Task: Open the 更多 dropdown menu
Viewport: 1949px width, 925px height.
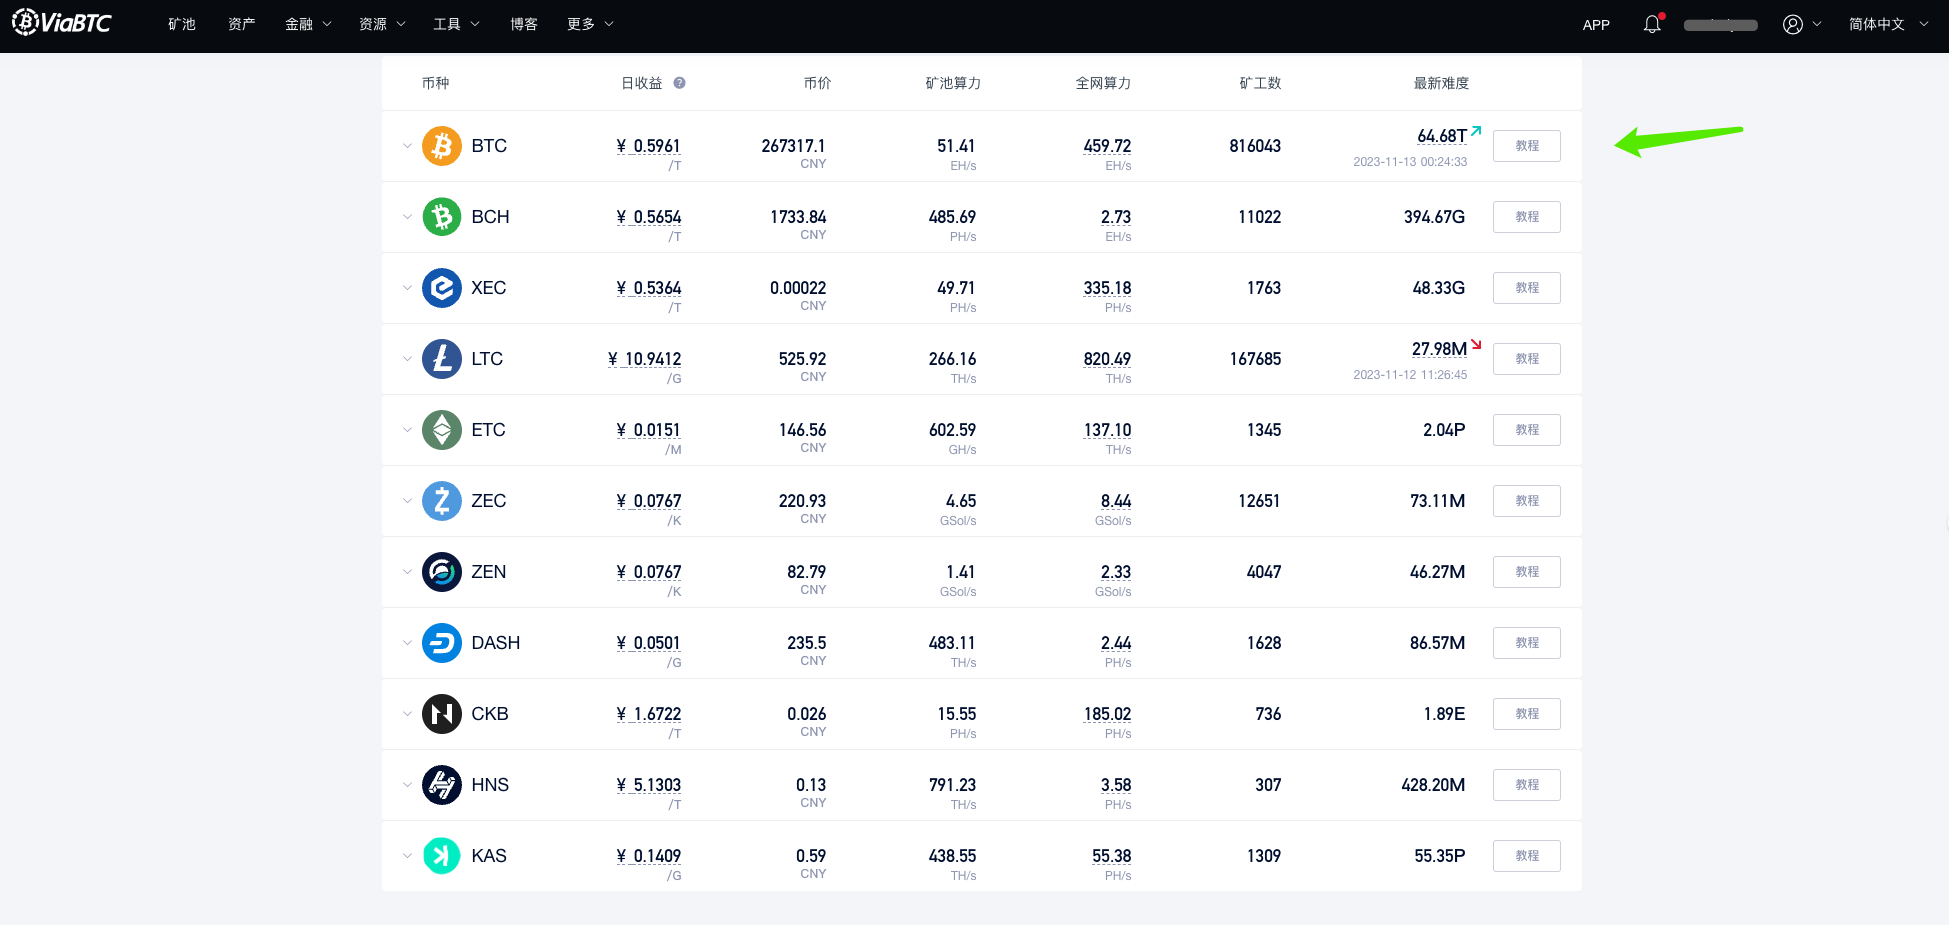Action: pos(590,24)
